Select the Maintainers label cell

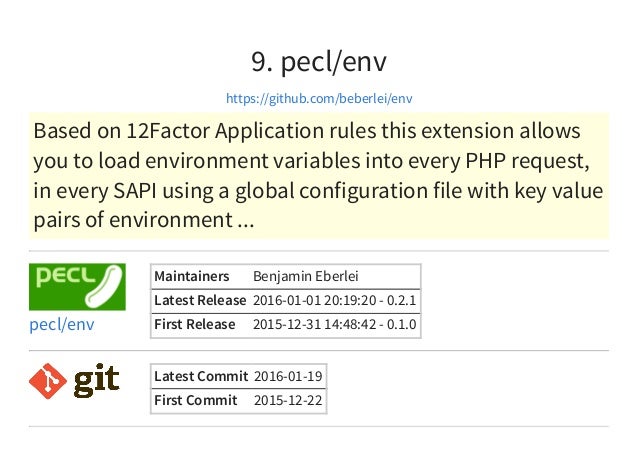[201, 277]
